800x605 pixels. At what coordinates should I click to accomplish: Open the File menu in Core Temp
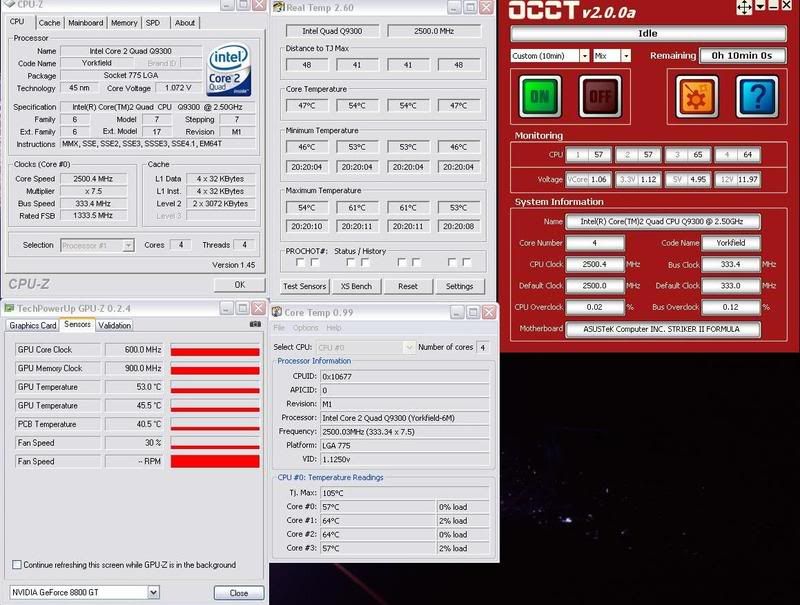(x=279, y=327)
